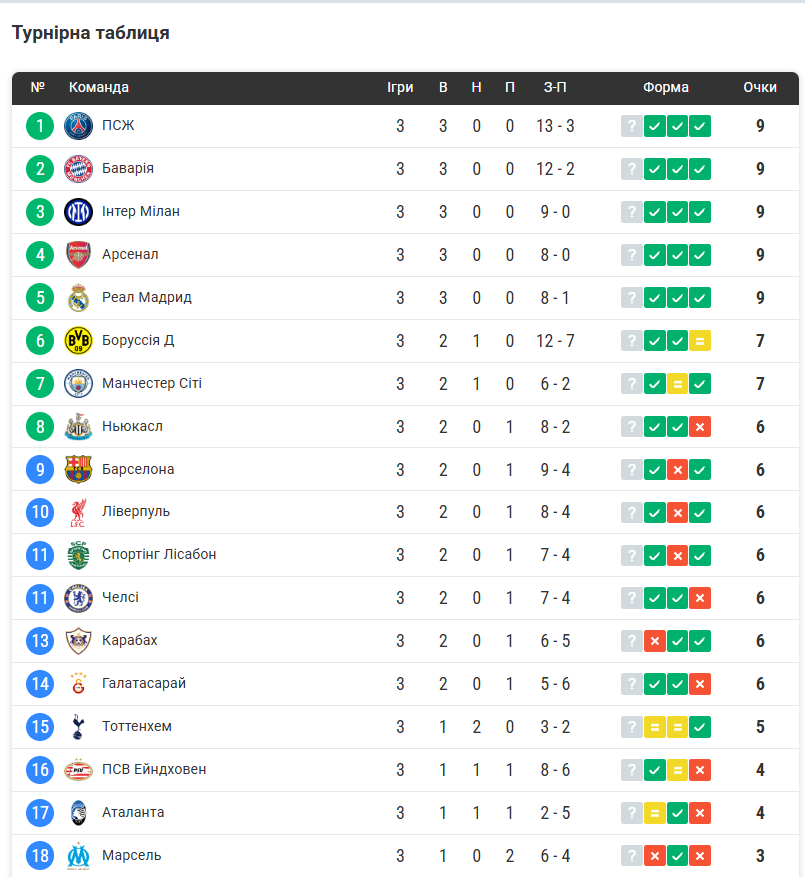Click the Arsenal crest icon
The width and height of the screenshot is (805, 877).
[78, 255]
